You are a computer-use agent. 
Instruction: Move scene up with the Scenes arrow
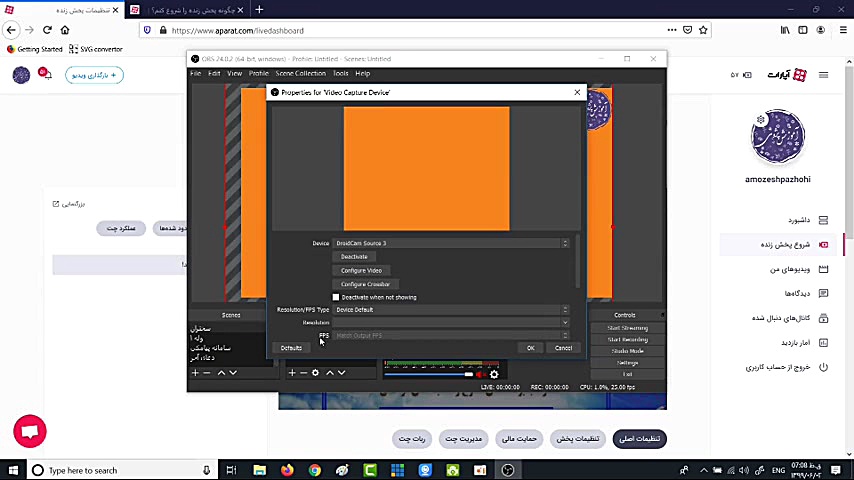tap(221, 373)
